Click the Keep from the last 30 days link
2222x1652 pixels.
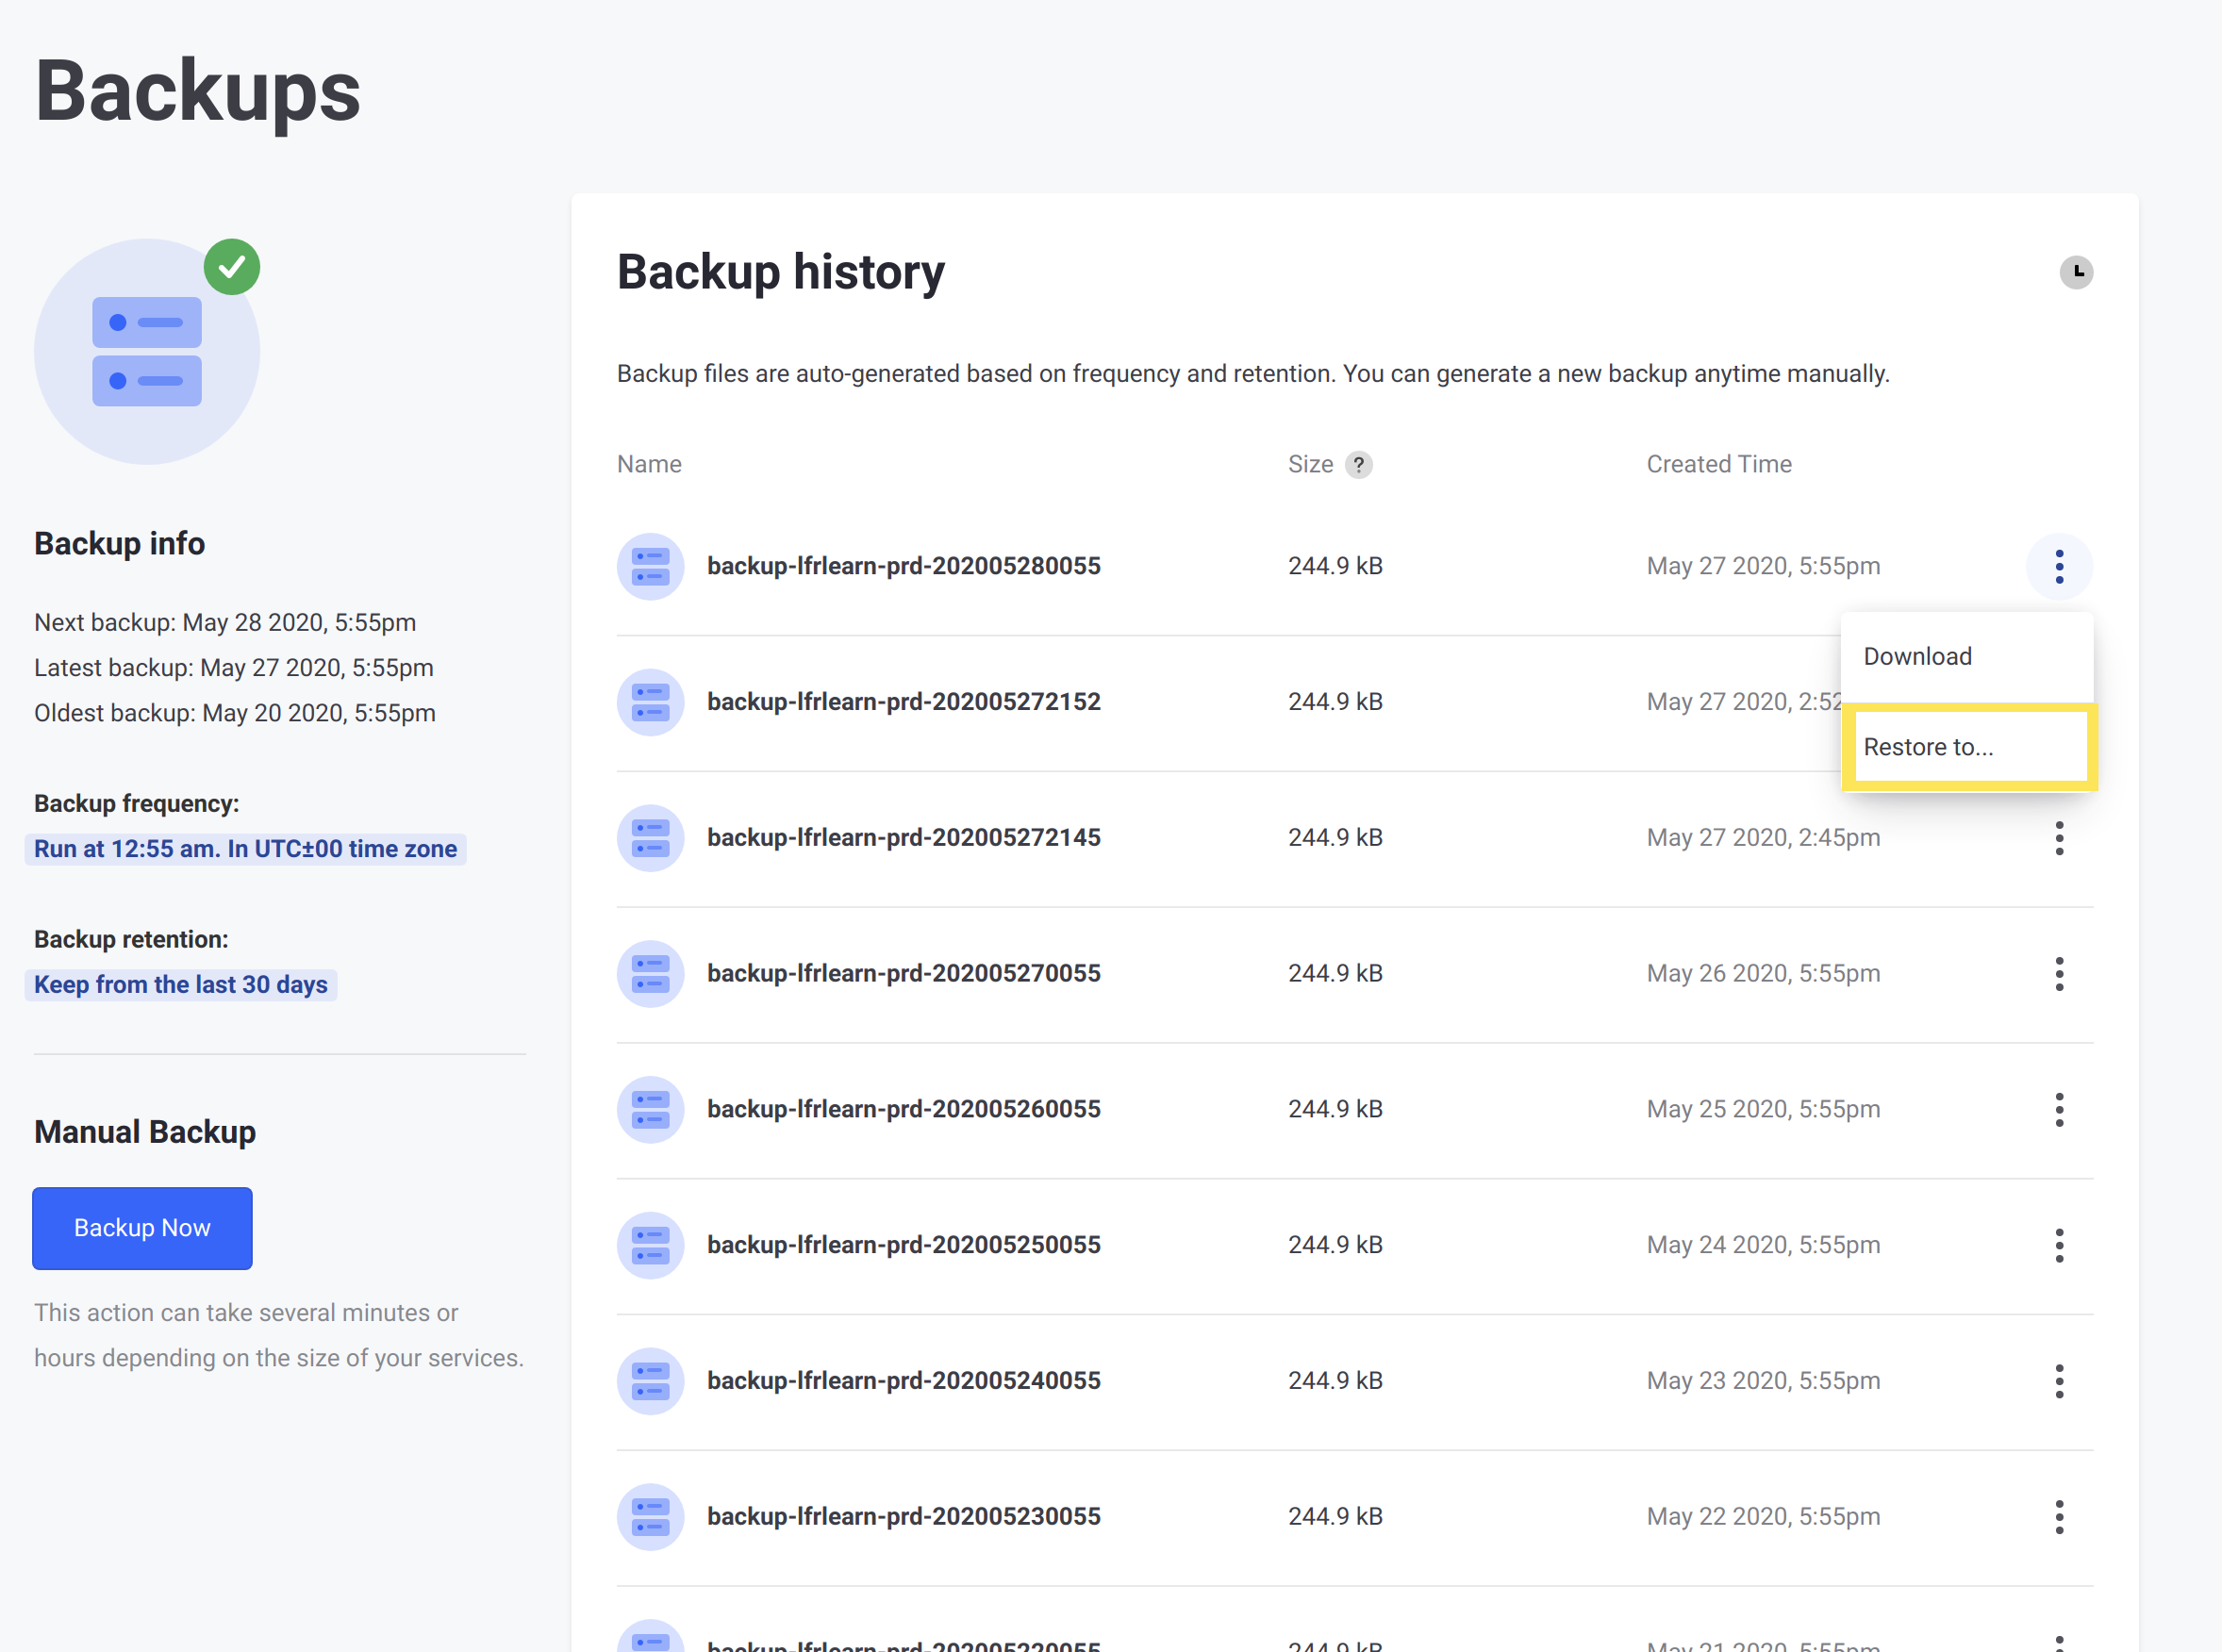pyautogui.click(x=184, y=983)
